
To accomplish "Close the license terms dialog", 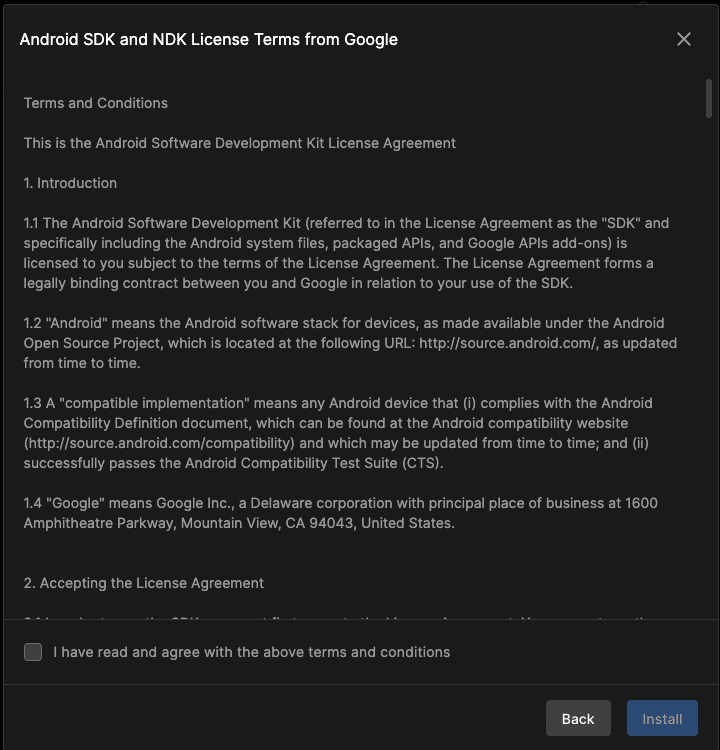I will coord(684,39).
